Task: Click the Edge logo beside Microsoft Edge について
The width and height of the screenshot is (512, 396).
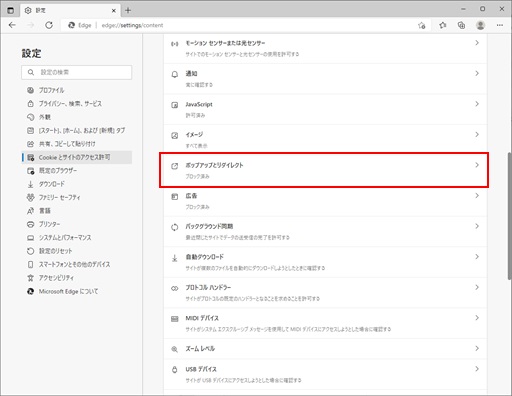Action: pos(30,291)
